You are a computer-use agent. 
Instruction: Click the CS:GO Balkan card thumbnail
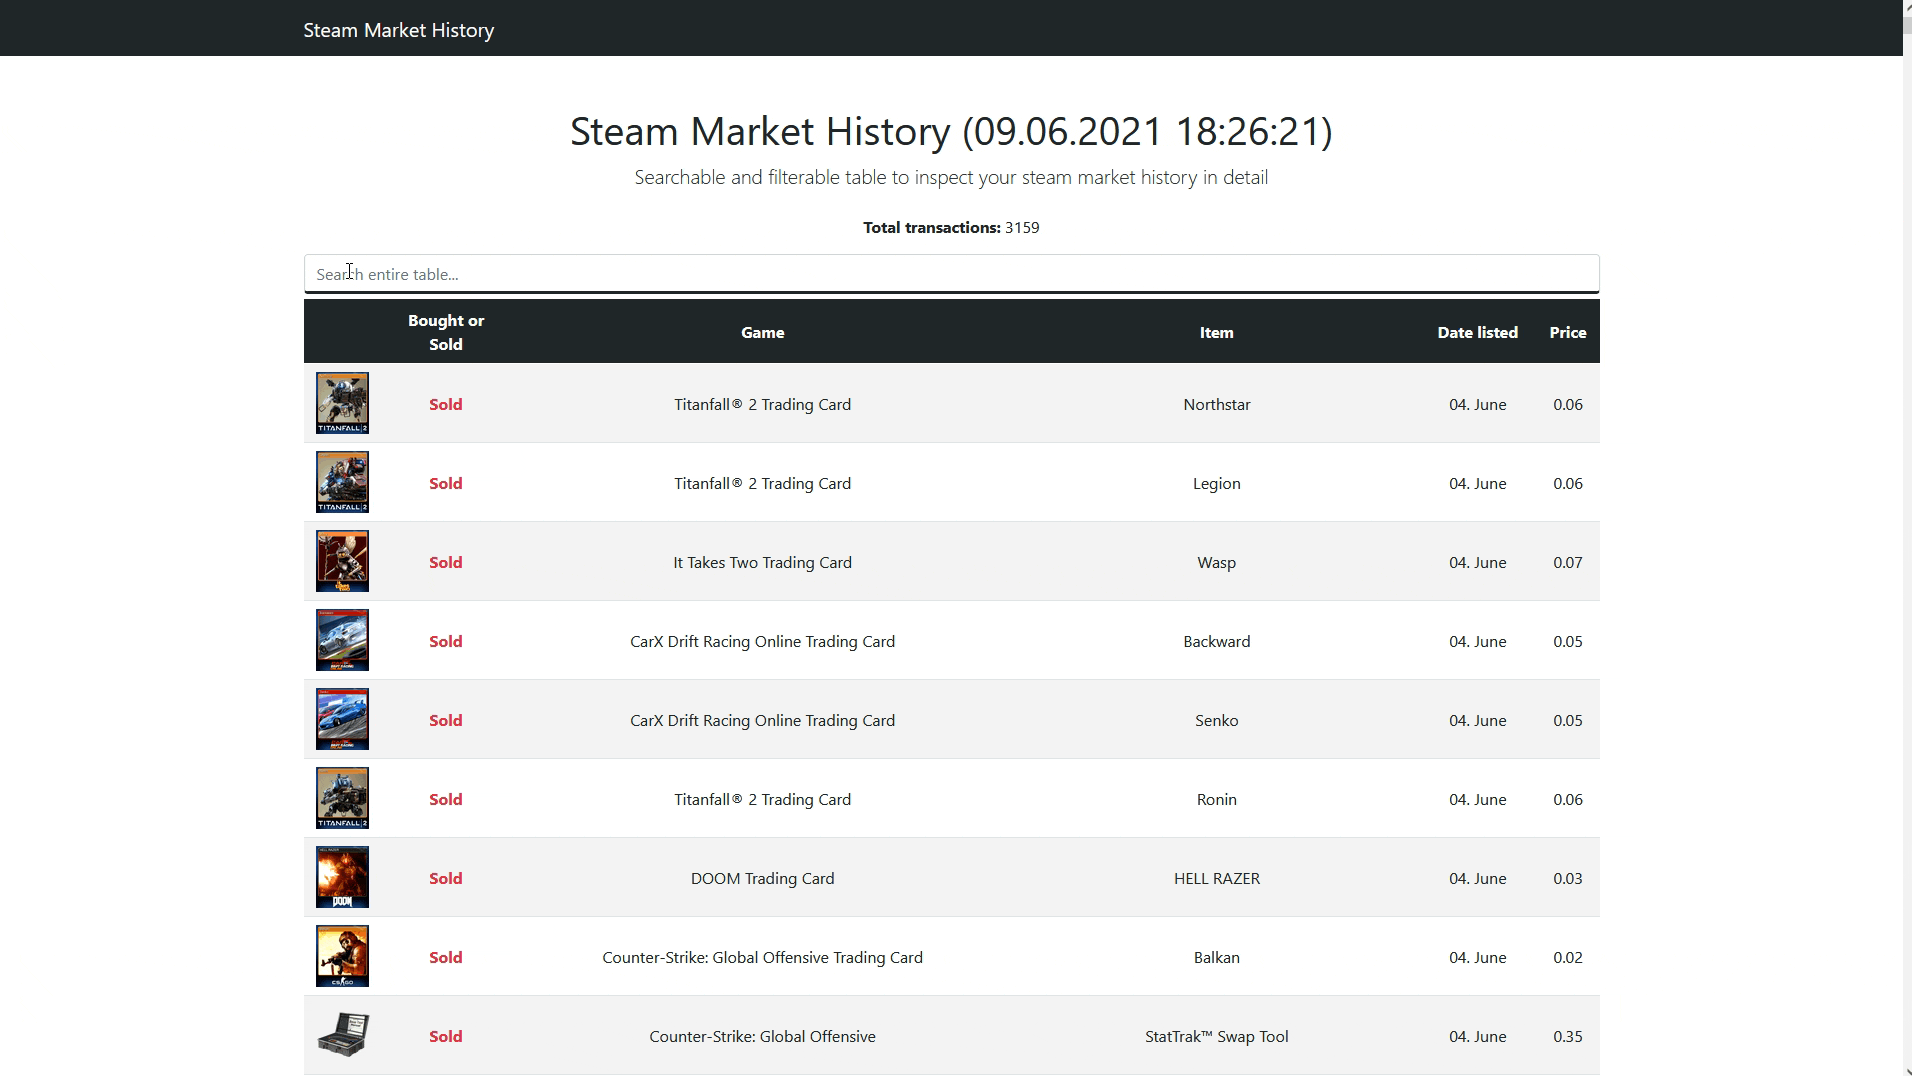pyautogui.click(x=342, y=956)
